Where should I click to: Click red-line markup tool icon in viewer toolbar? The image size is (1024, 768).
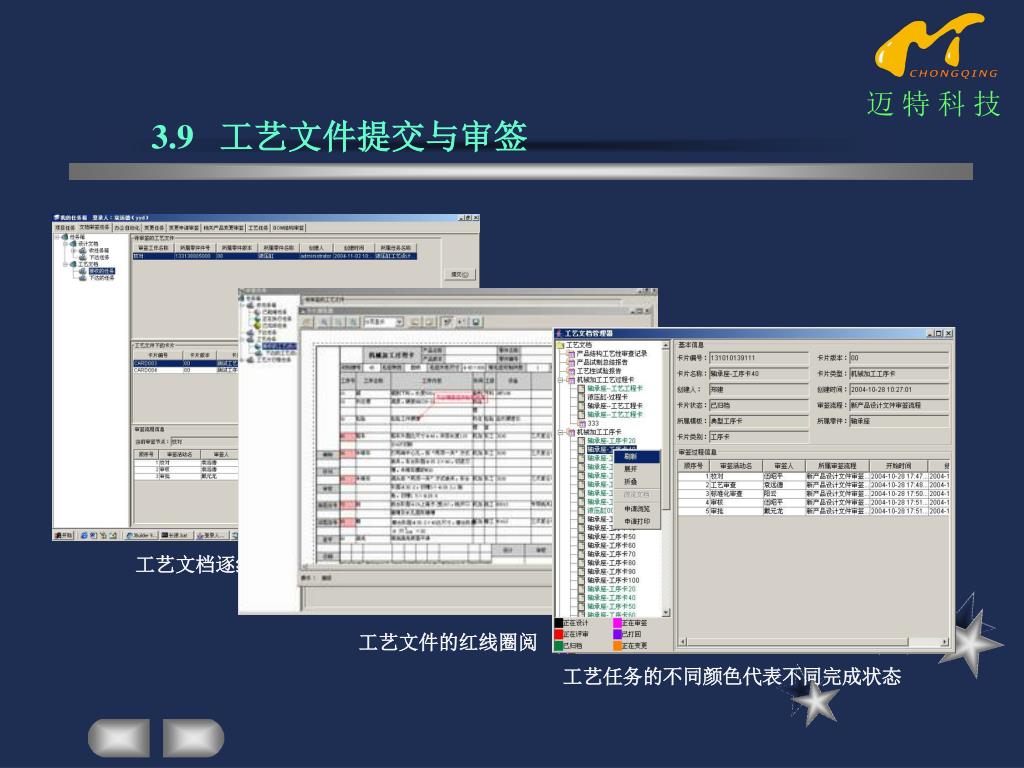point(447,322)
